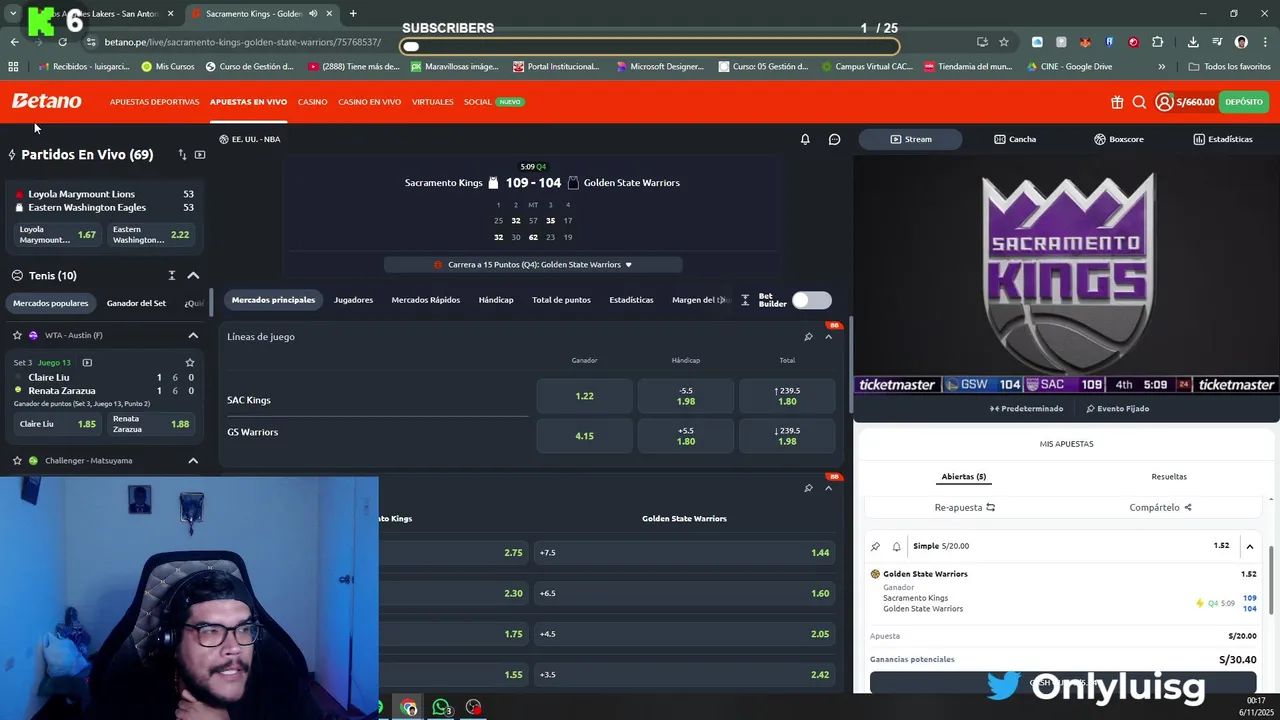
Task: Open Chrome tab search dropdown arrow
Action: (x=13, y=14)
